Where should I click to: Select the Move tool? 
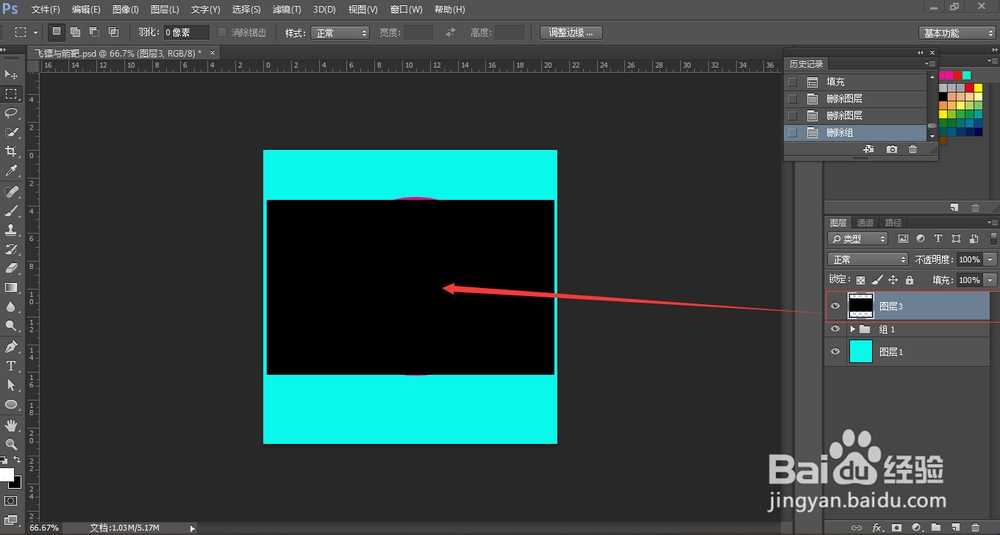pos(11,75)
